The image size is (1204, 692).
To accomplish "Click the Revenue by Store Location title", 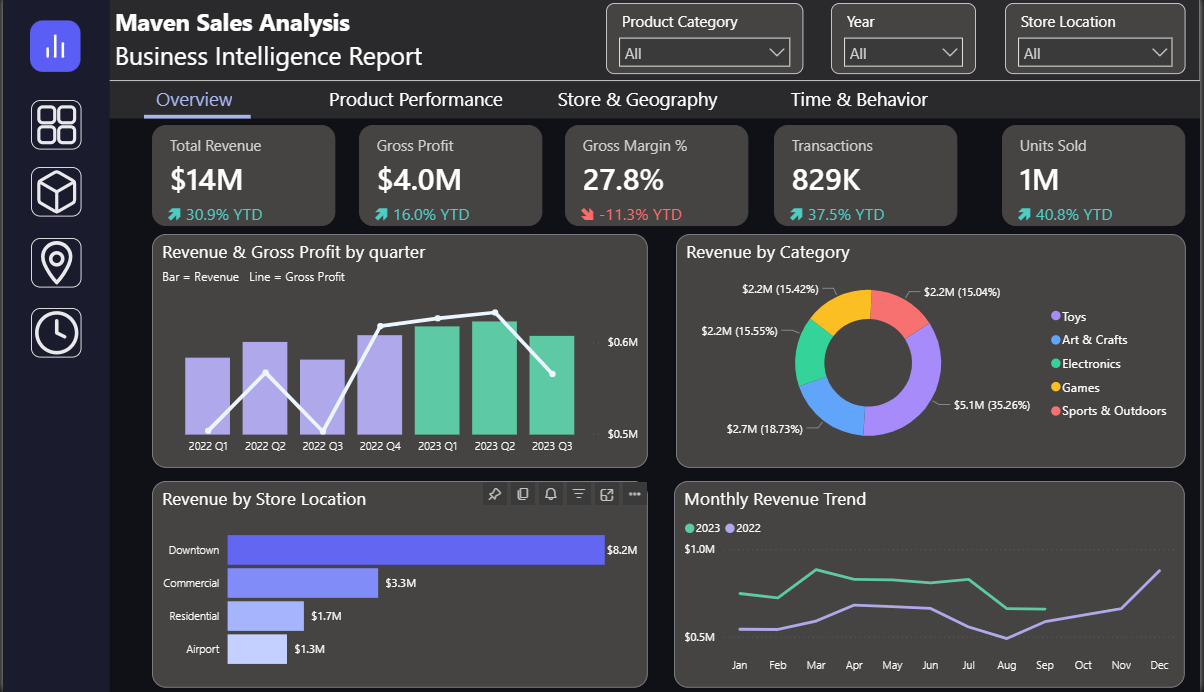I will point(264,499).
